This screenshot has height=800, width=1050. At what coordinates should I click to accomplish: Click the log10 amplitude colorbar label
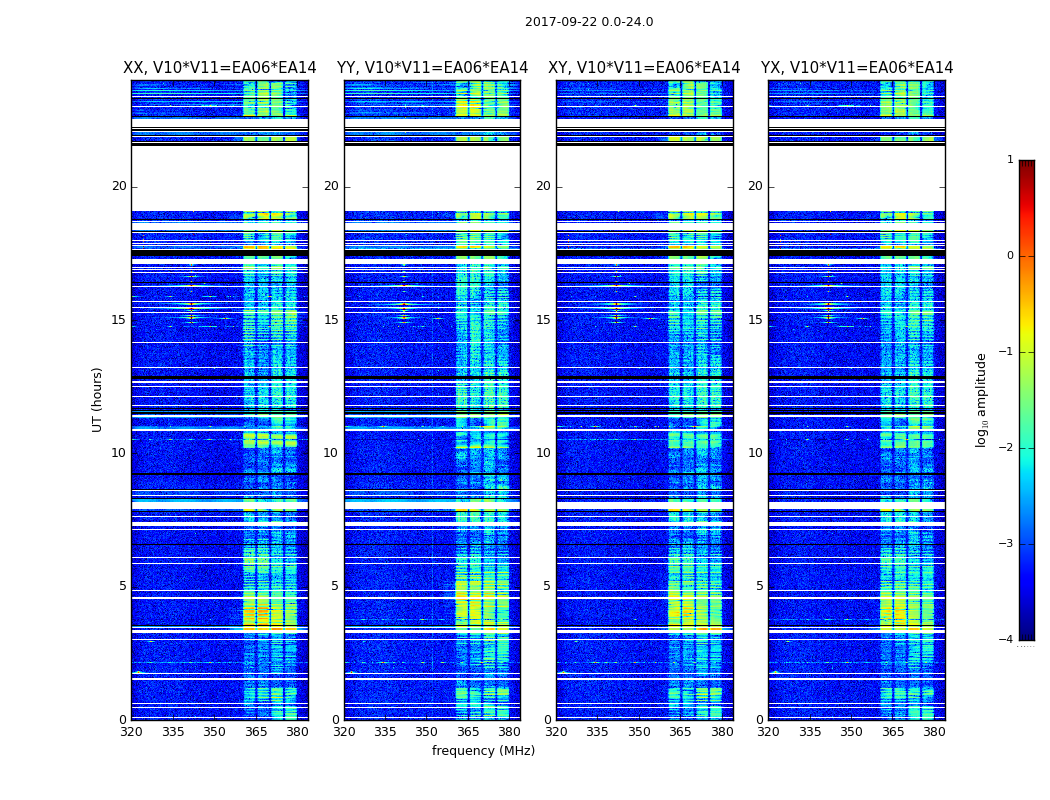[x=982, y=399]
